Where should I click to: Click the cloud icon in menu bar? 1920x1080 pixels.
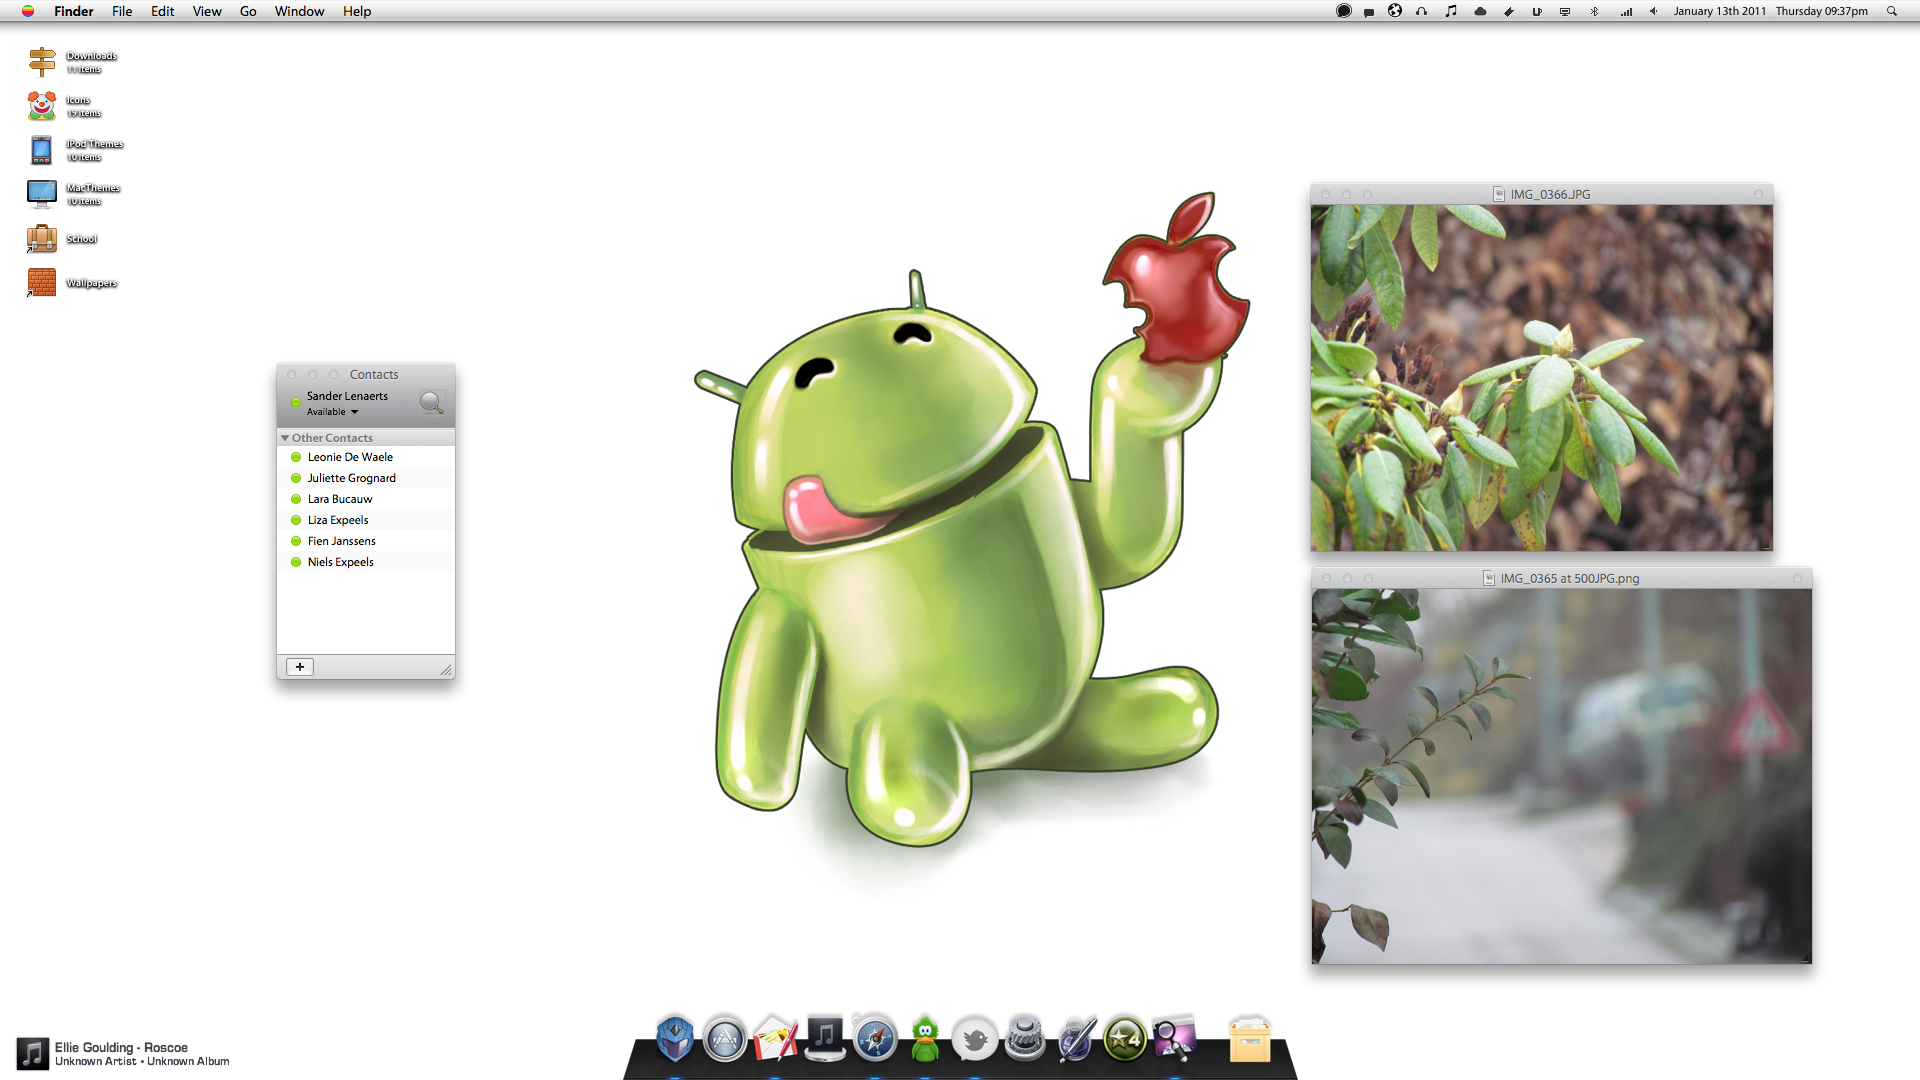[x=1480, y=11]
